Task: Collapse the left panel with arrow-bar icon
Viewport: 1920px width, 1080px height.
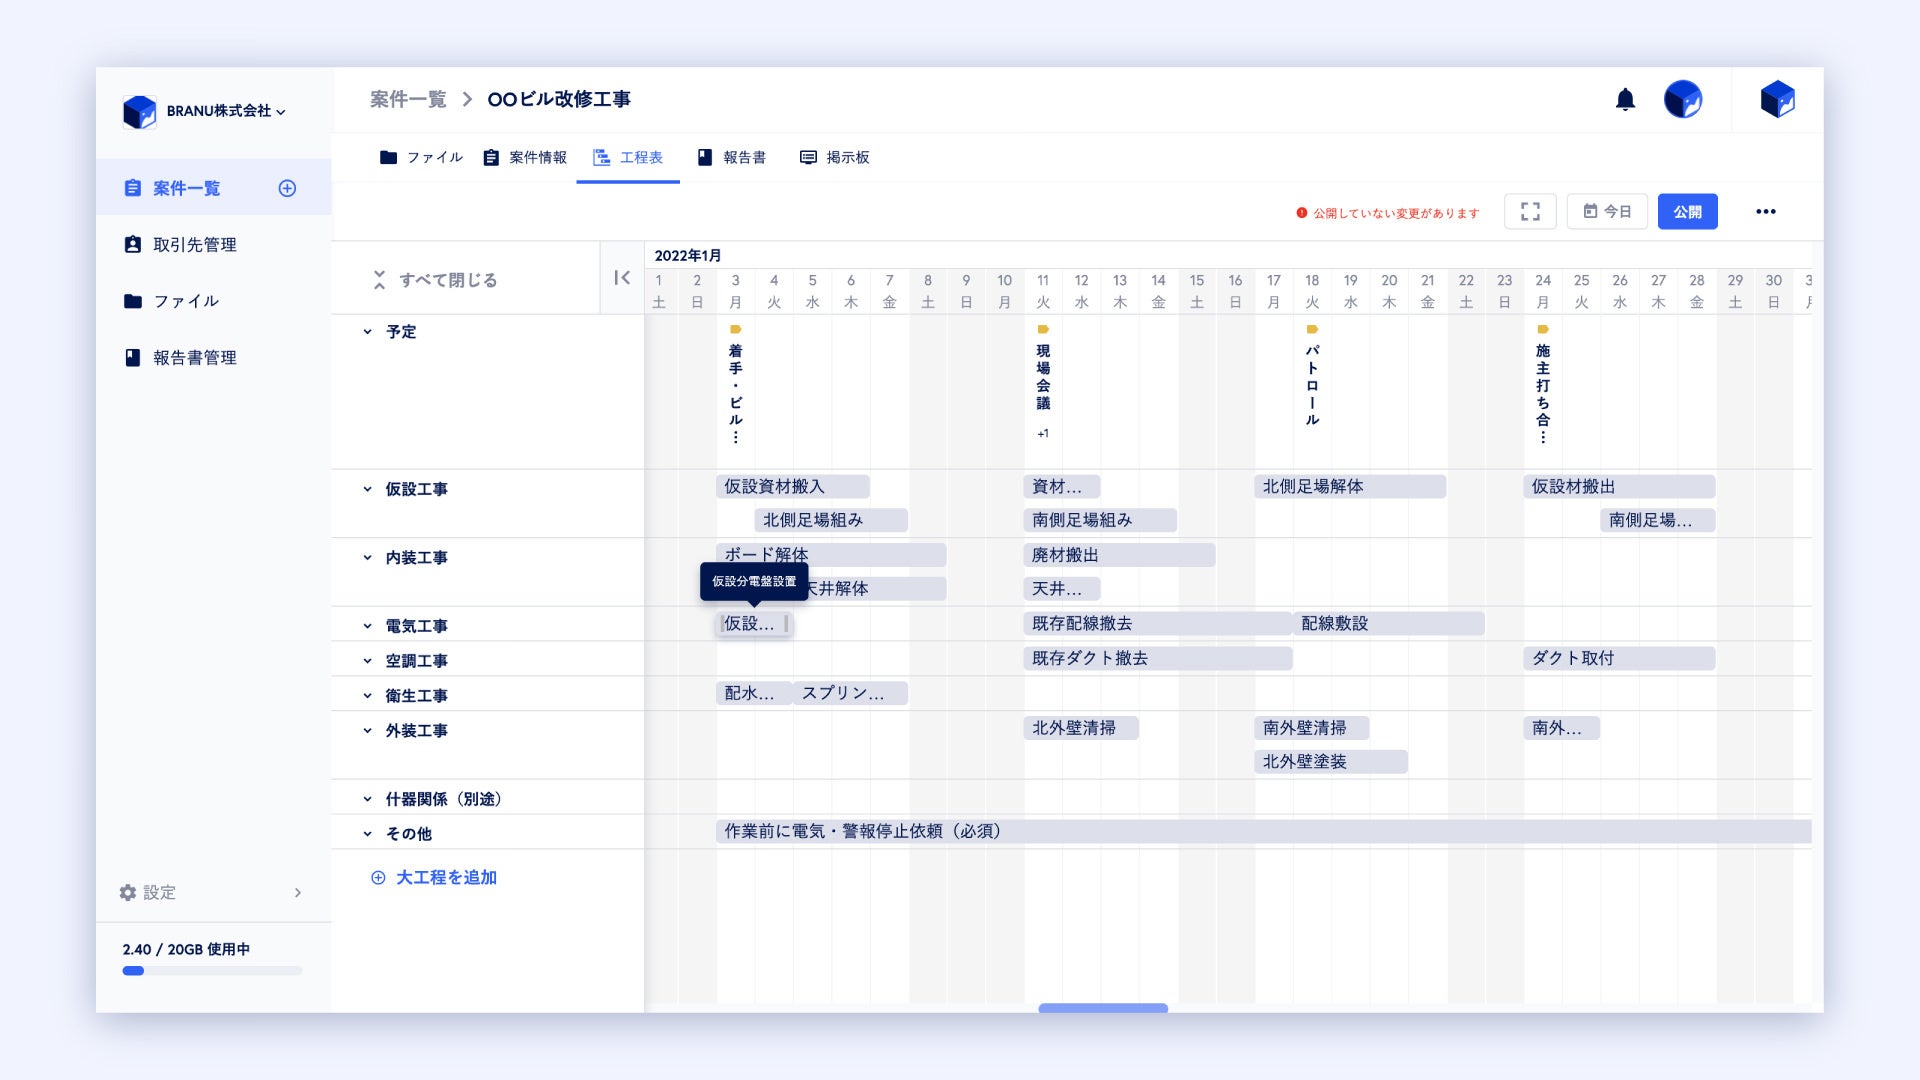Action: 622,278
